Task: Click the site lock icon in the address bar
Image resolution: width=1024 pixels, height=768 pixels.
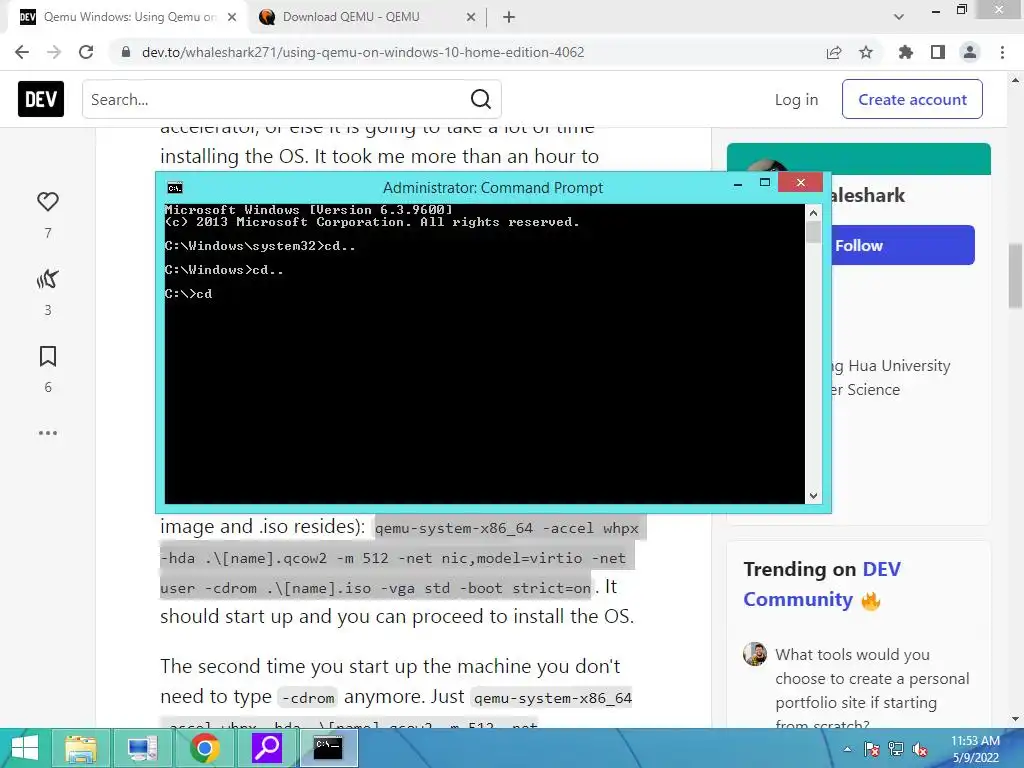Action: coord(126,52)
